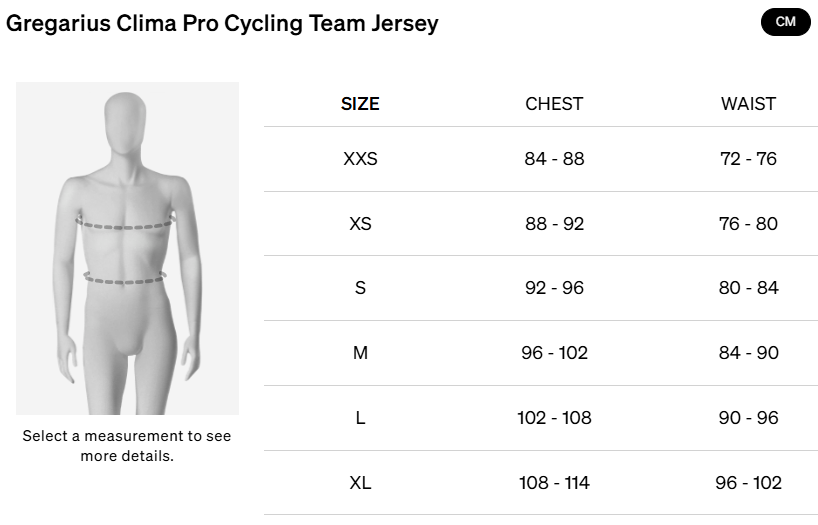Click the SIZE column header
The height and width of the screenshot is (525, 818).
pos(360,104)
